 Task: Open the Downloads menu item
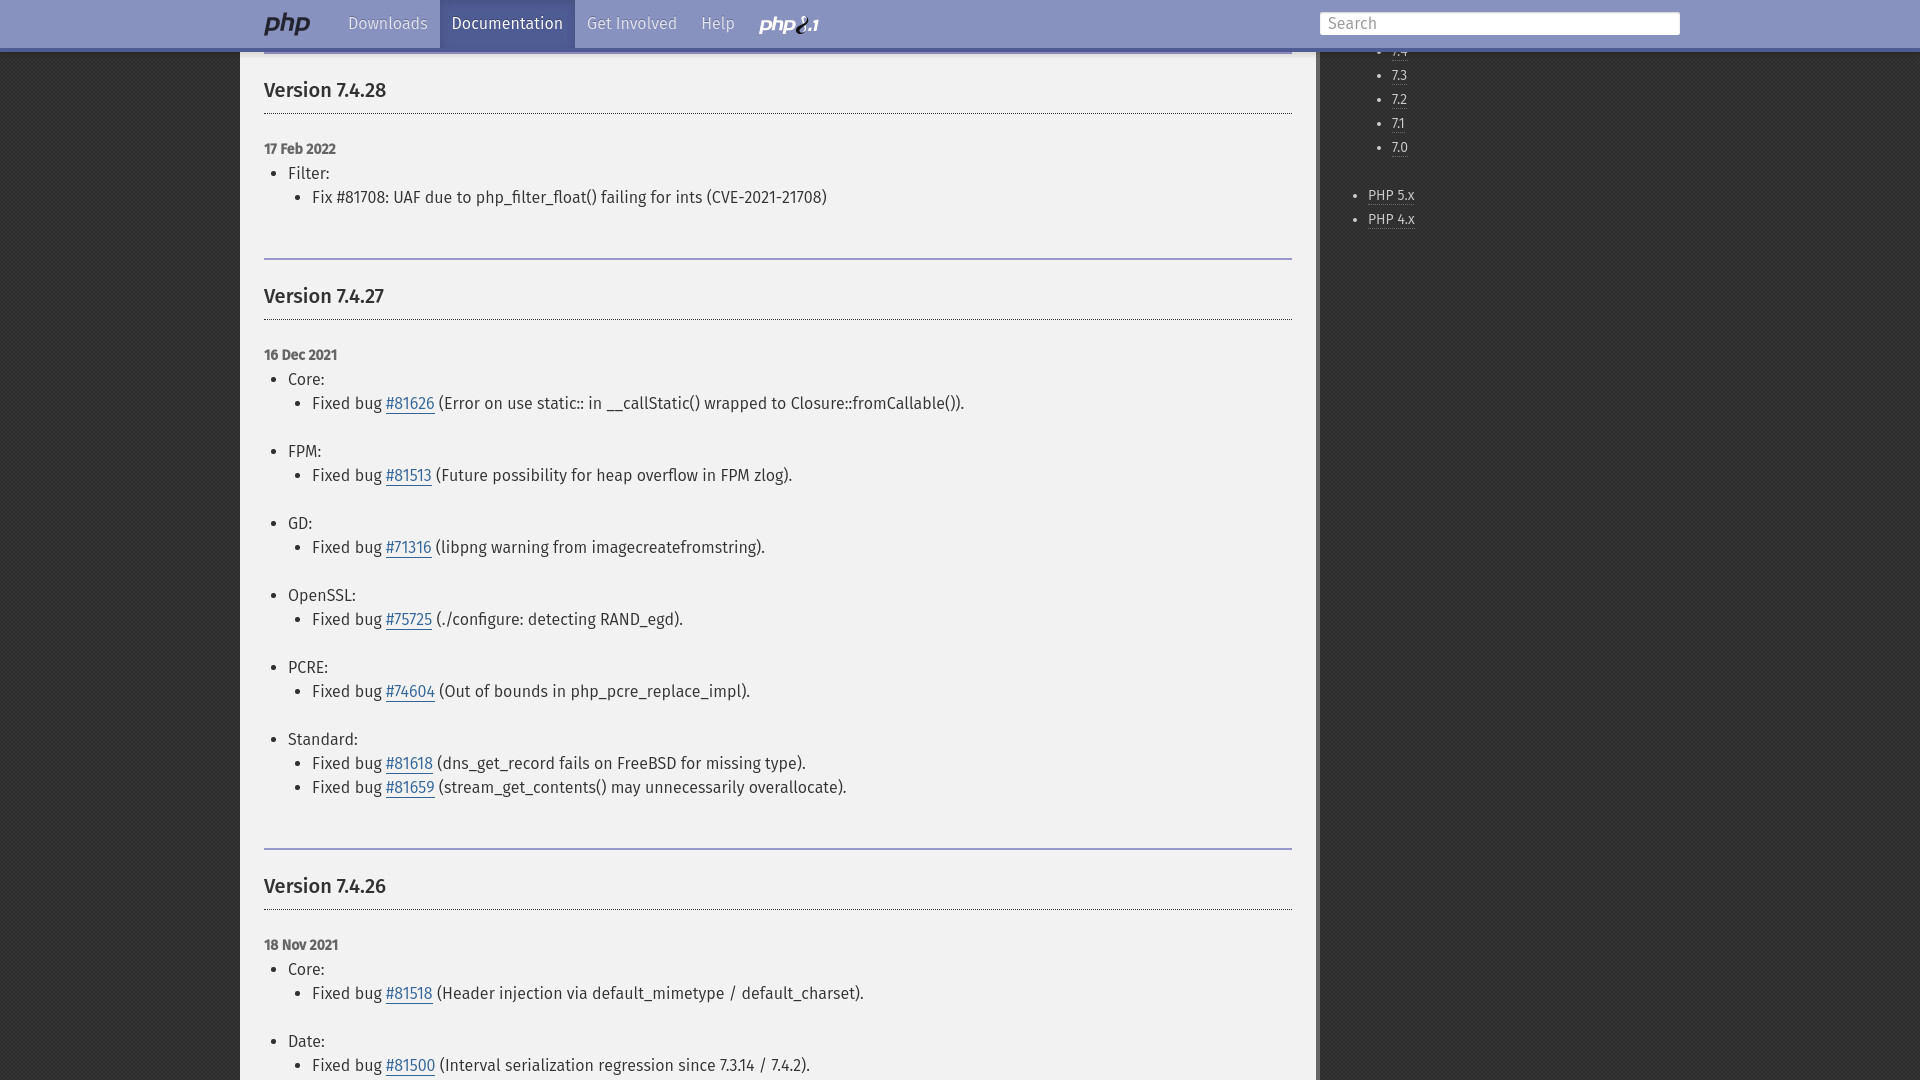[387, 24]
